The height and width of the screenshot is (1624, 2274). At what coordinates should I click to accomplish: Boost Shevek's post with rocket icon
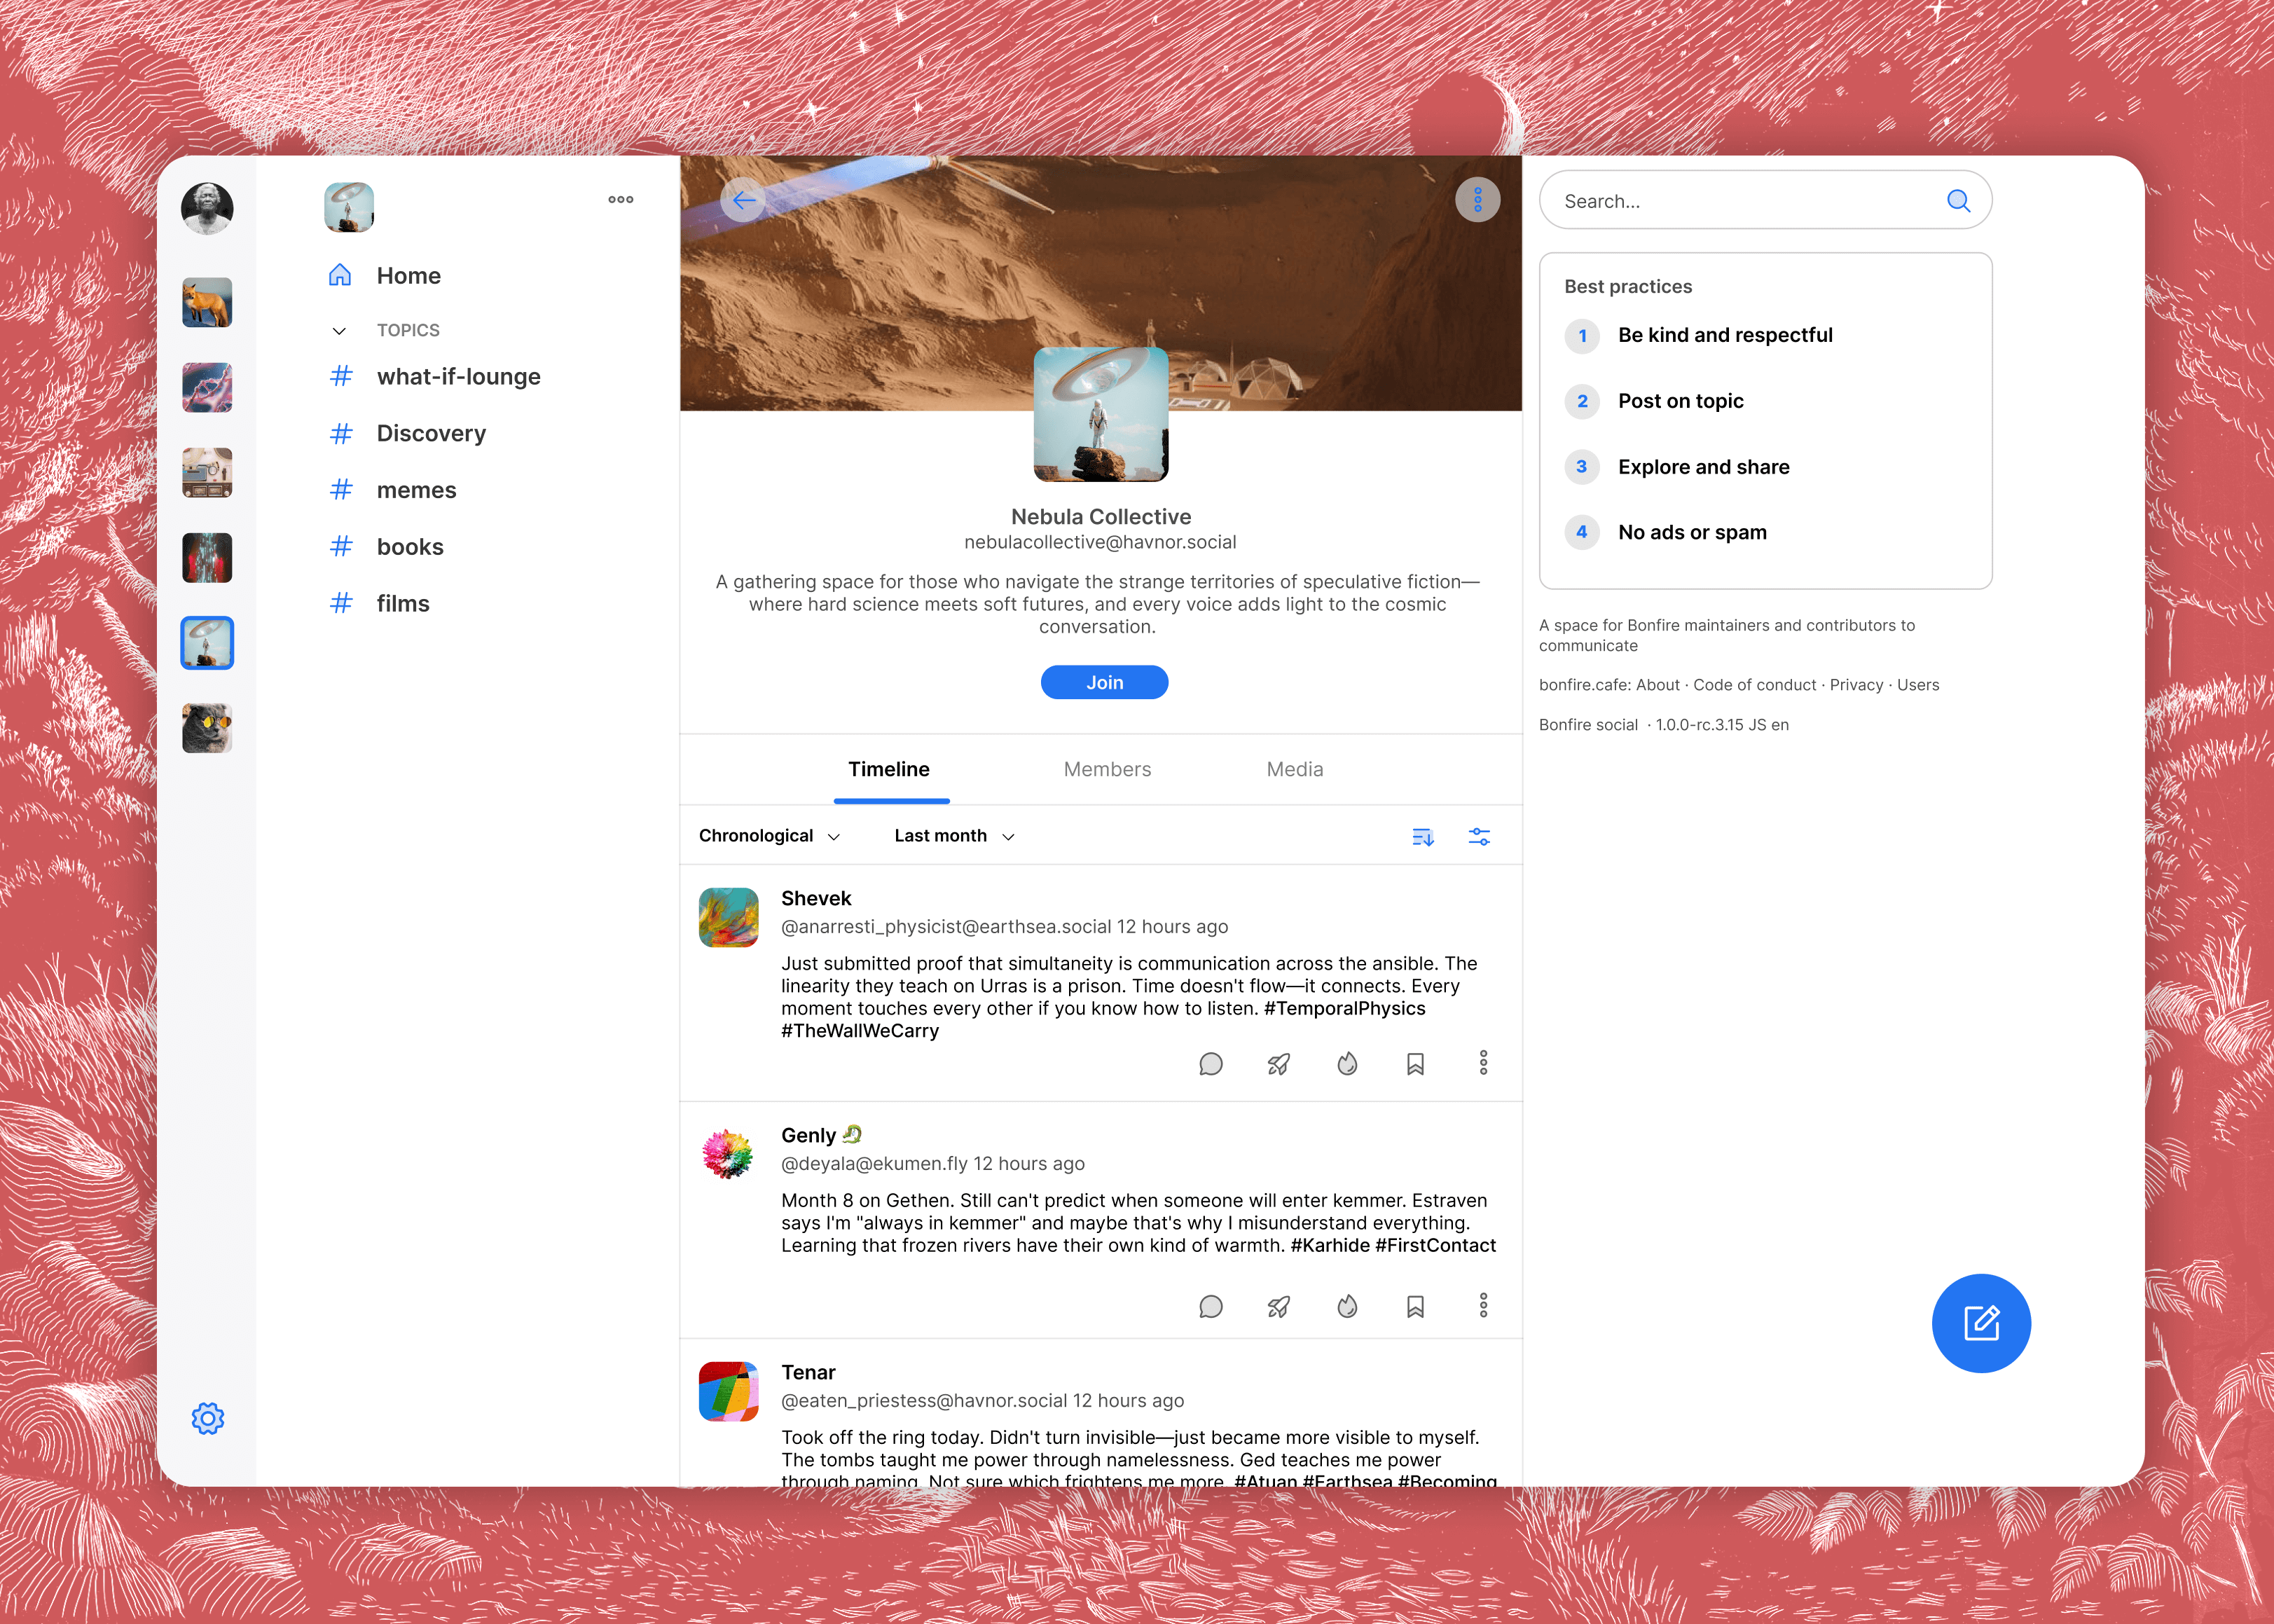coord(1278,1063)
